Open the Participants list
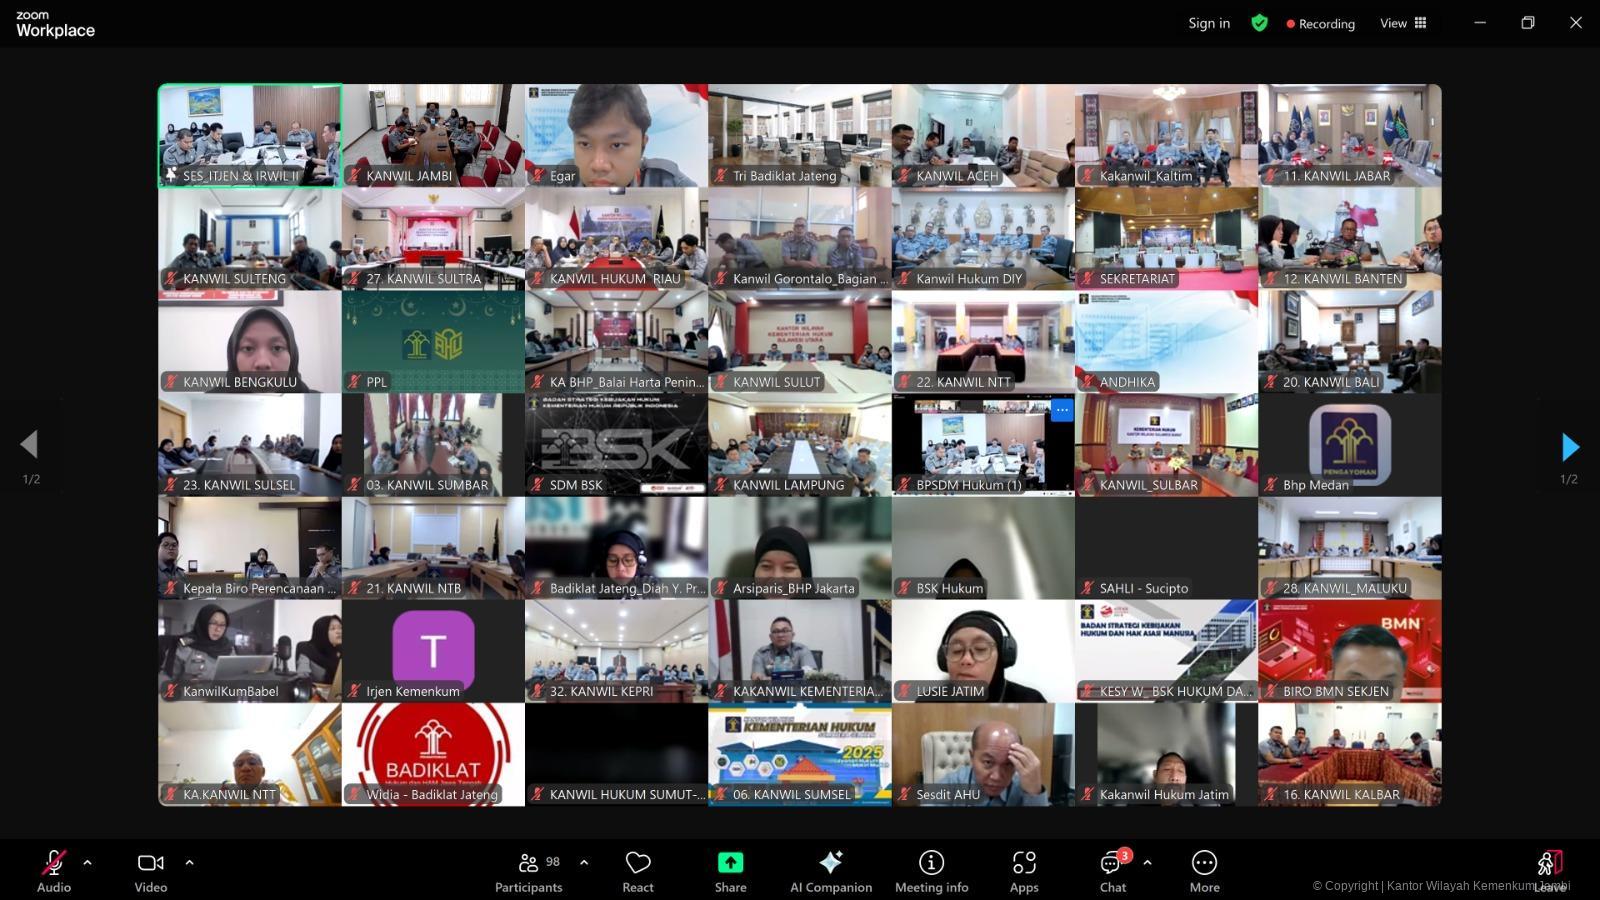The image size is (1600, 900). tap(529, 870)
